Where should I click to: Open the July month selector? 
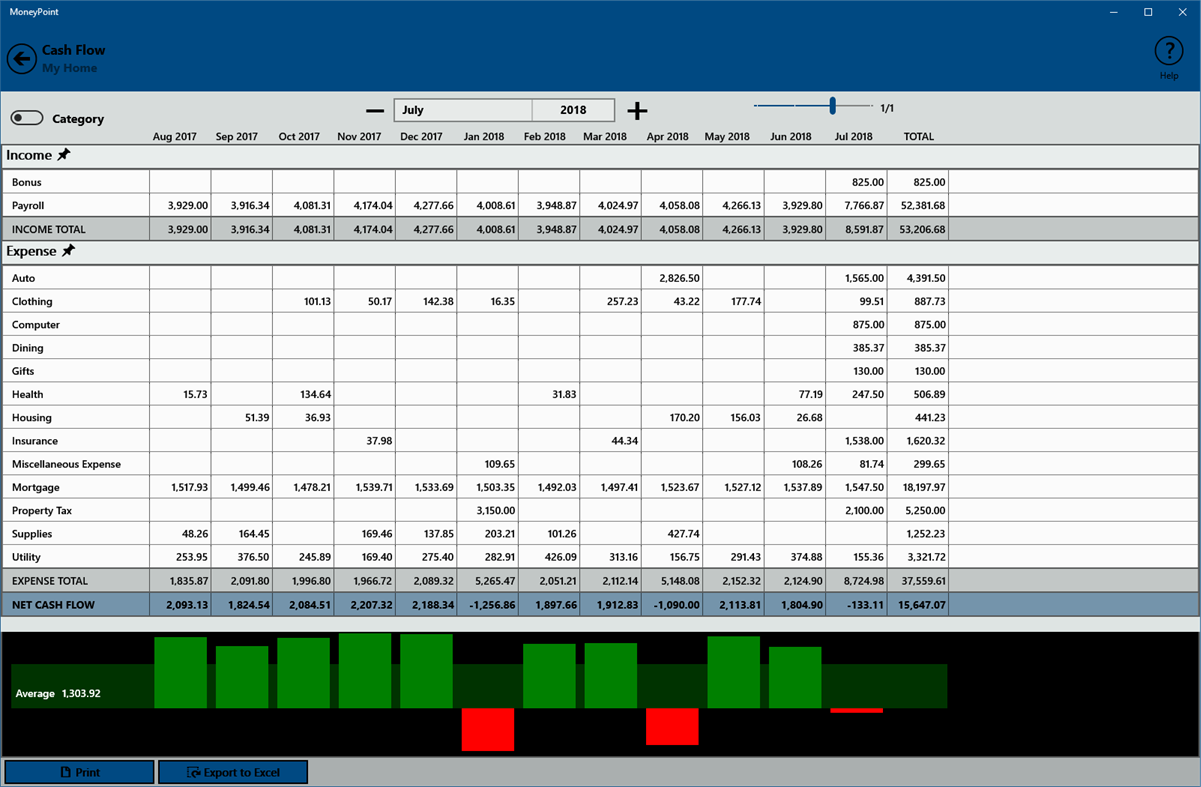[x=462, y=110]
